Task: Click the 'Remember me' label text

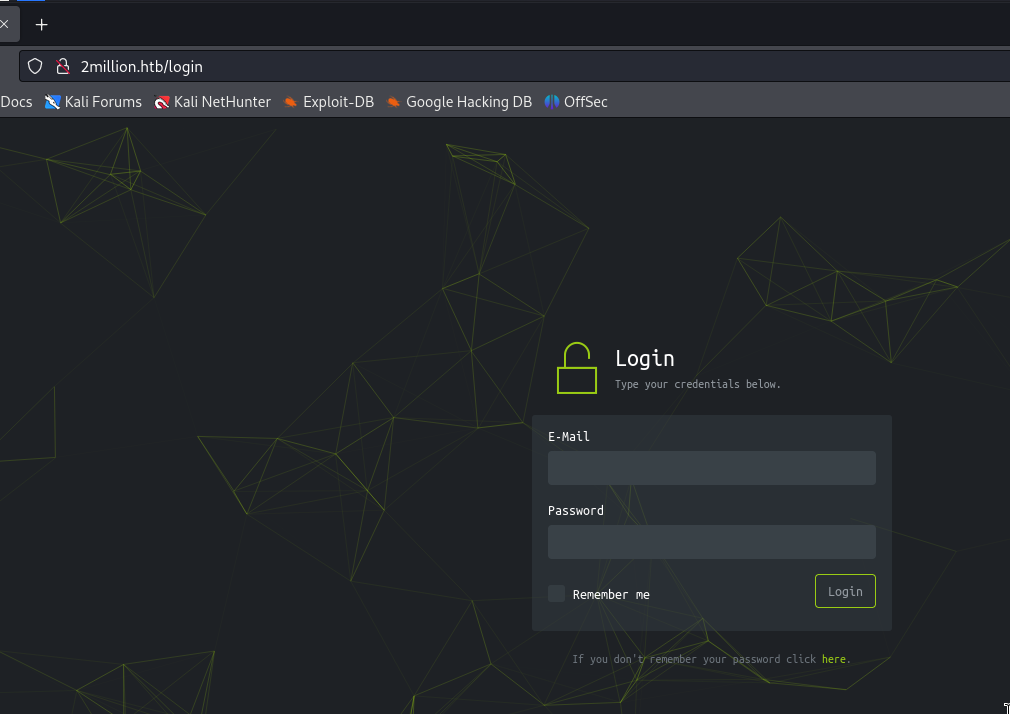Action: 611,595
